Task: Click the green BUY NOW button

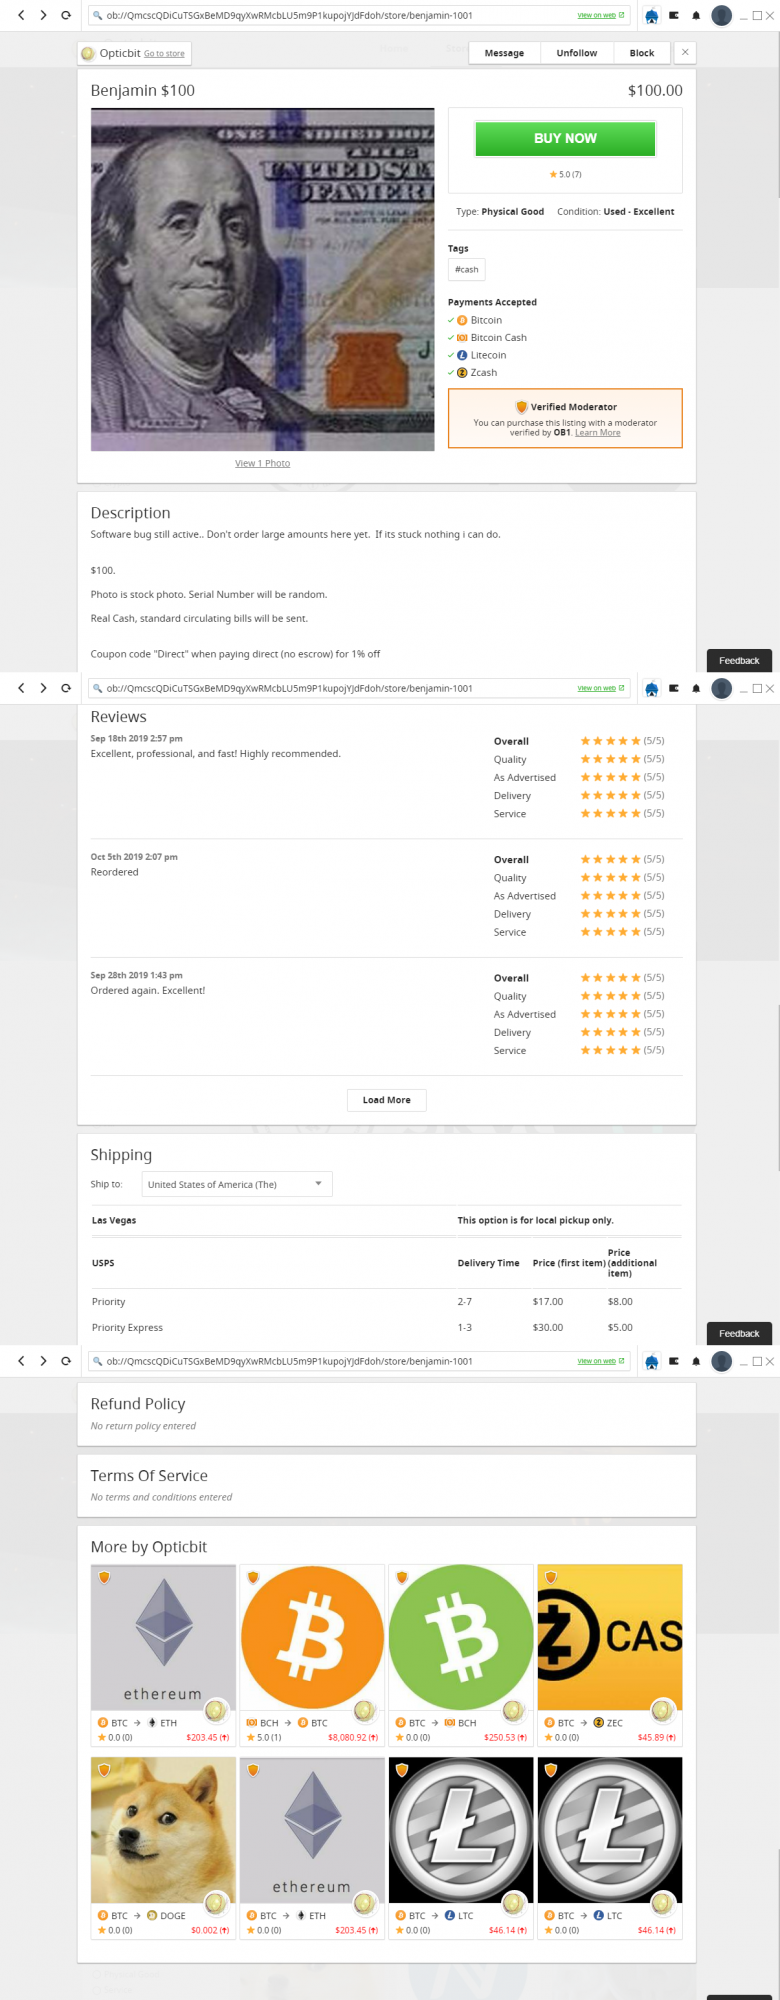Action: (565, 139)
